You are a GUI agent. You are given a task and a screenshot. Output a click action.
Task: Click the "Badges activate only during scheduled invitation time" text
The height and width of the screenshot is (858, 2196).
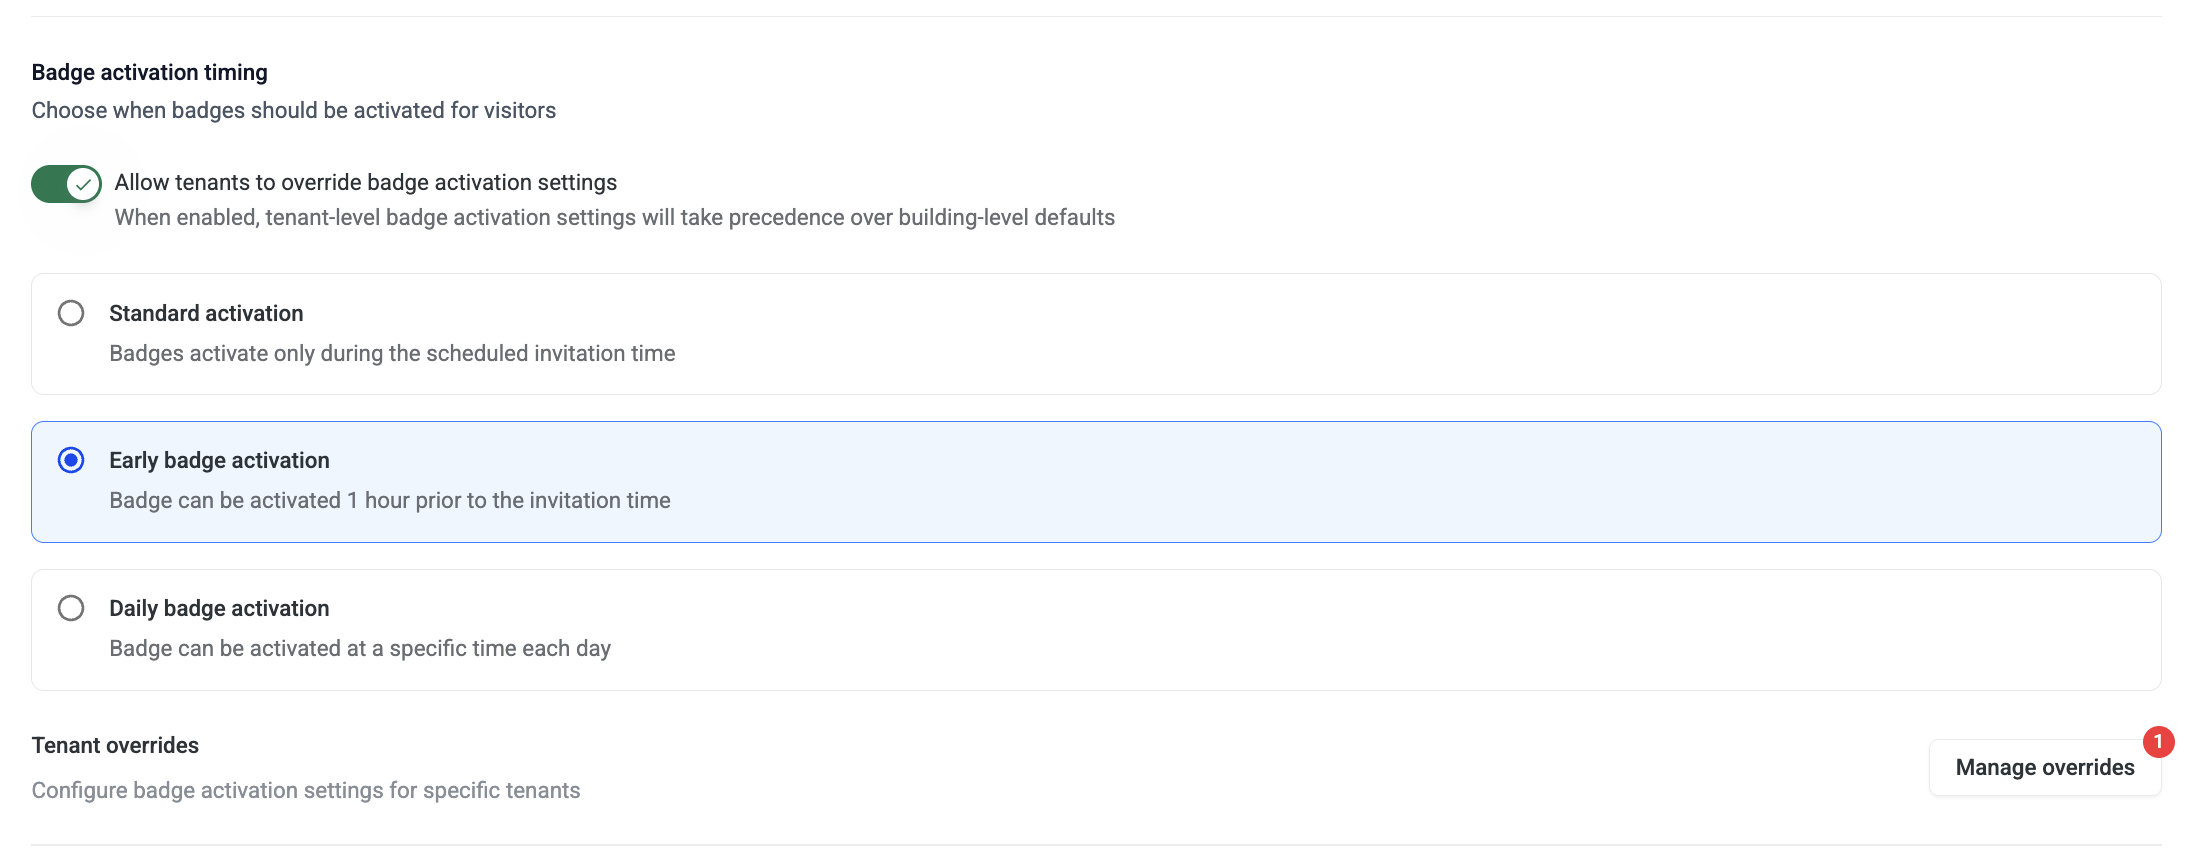click(392, 353)
